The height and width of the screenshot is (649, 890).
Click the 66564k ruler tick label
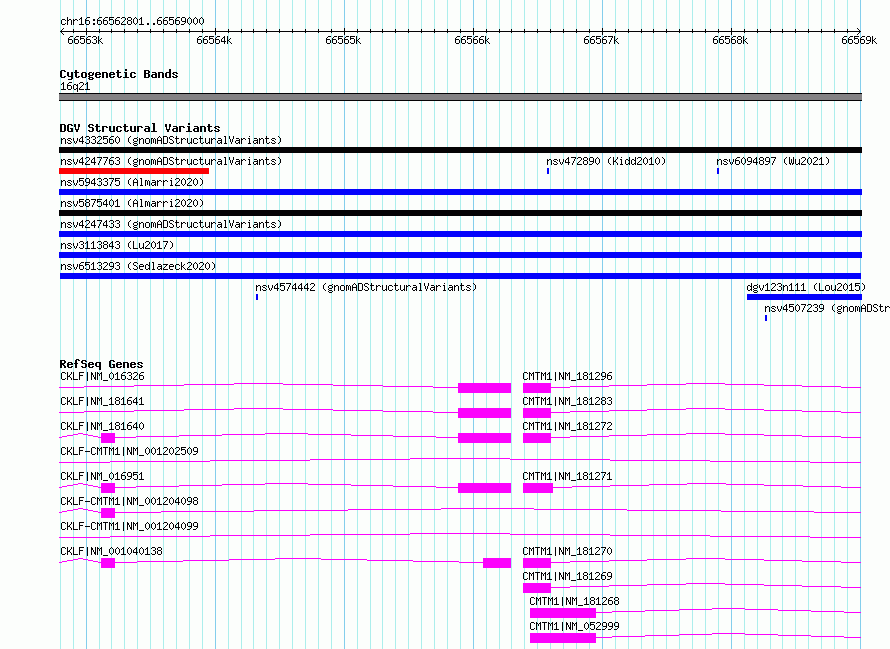coord(214,40)
